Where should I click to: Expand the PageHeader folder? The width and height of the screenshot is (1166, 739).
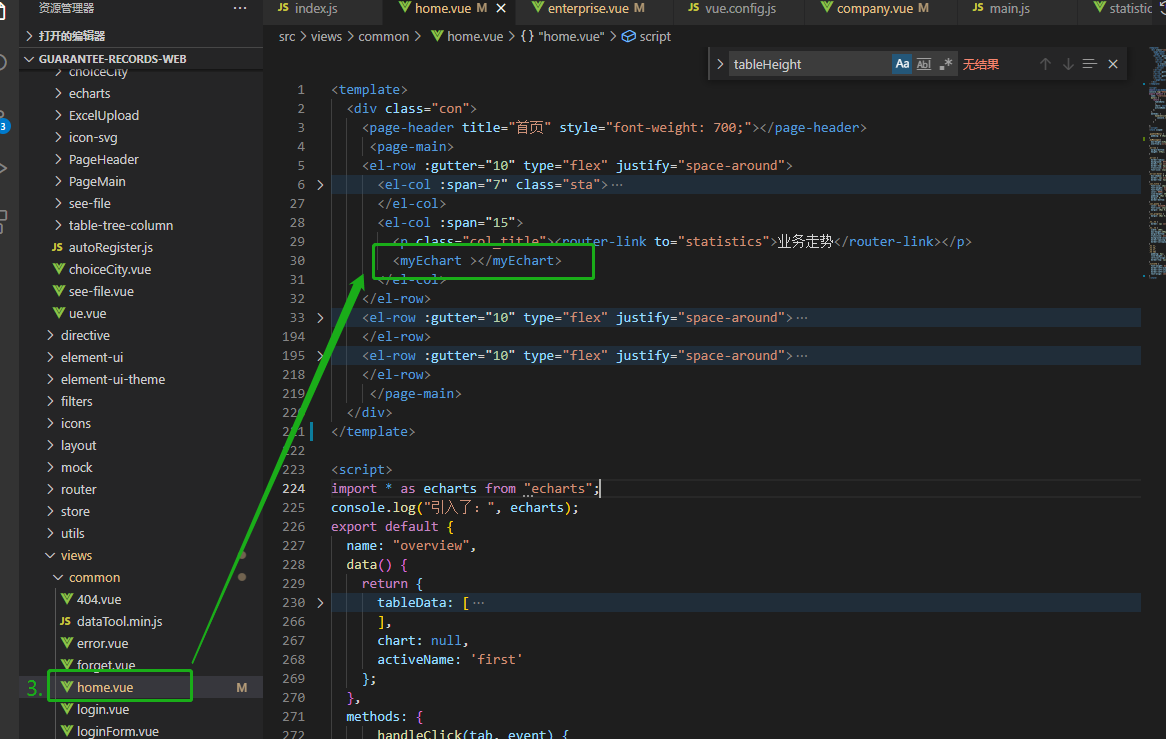103,159
